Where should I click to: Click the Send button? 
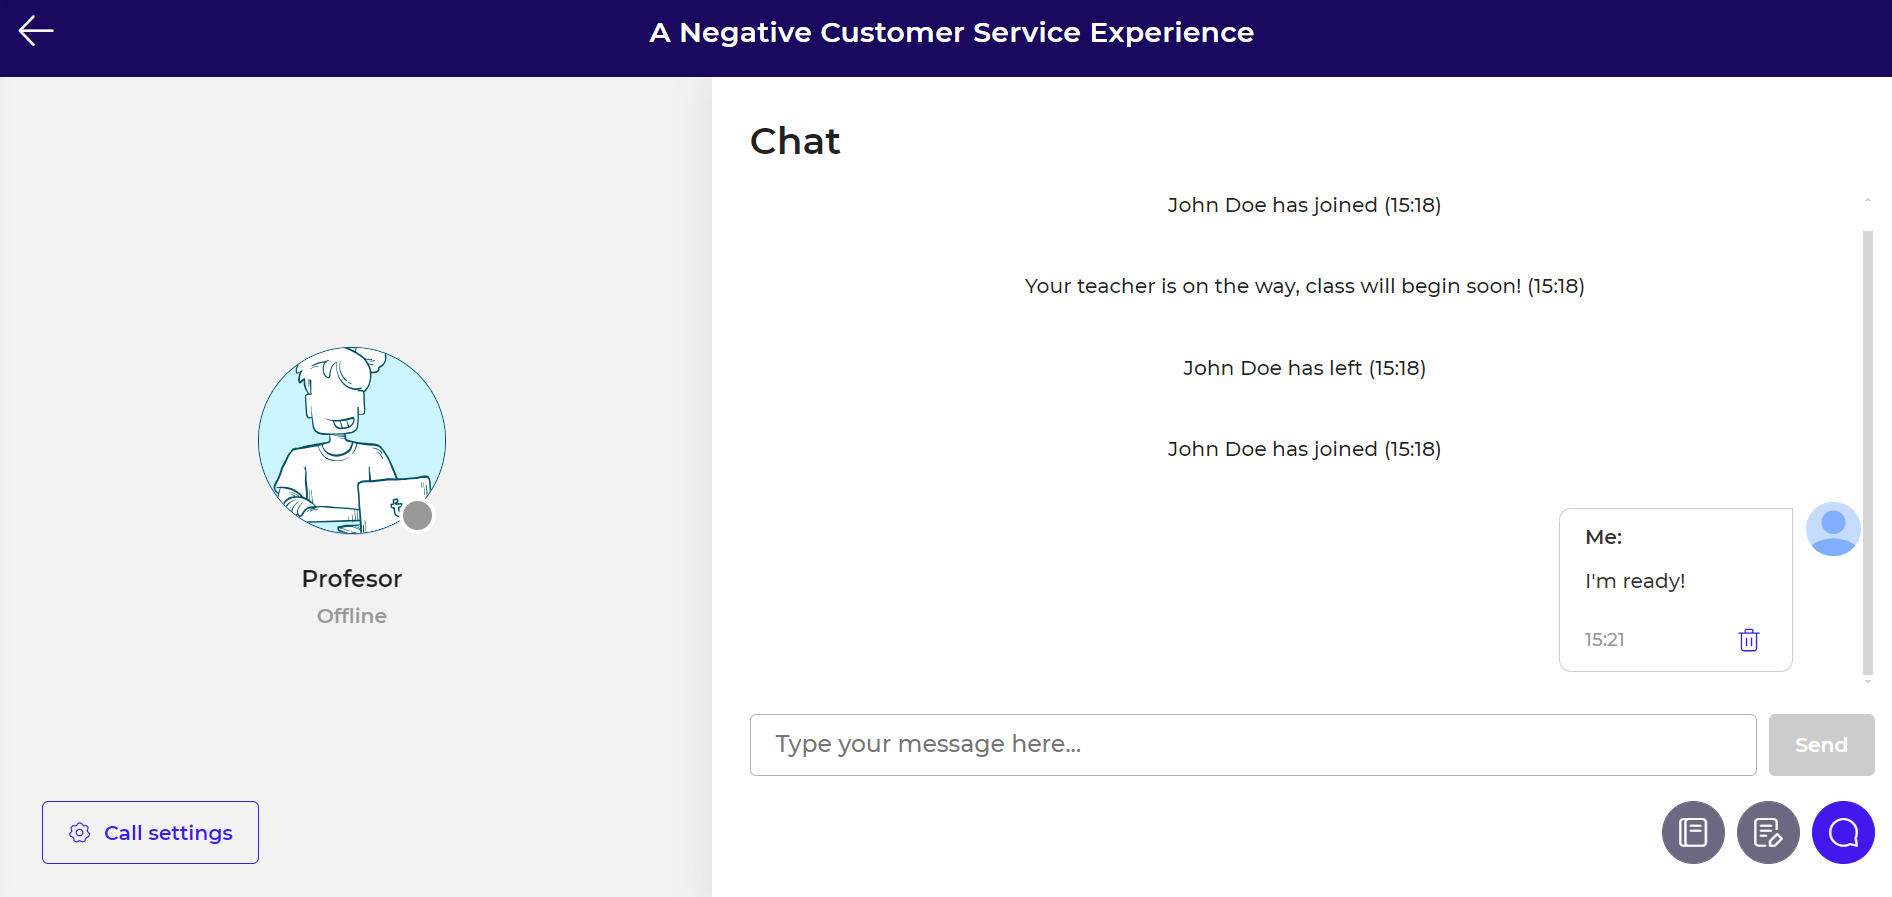(1821, 745)
